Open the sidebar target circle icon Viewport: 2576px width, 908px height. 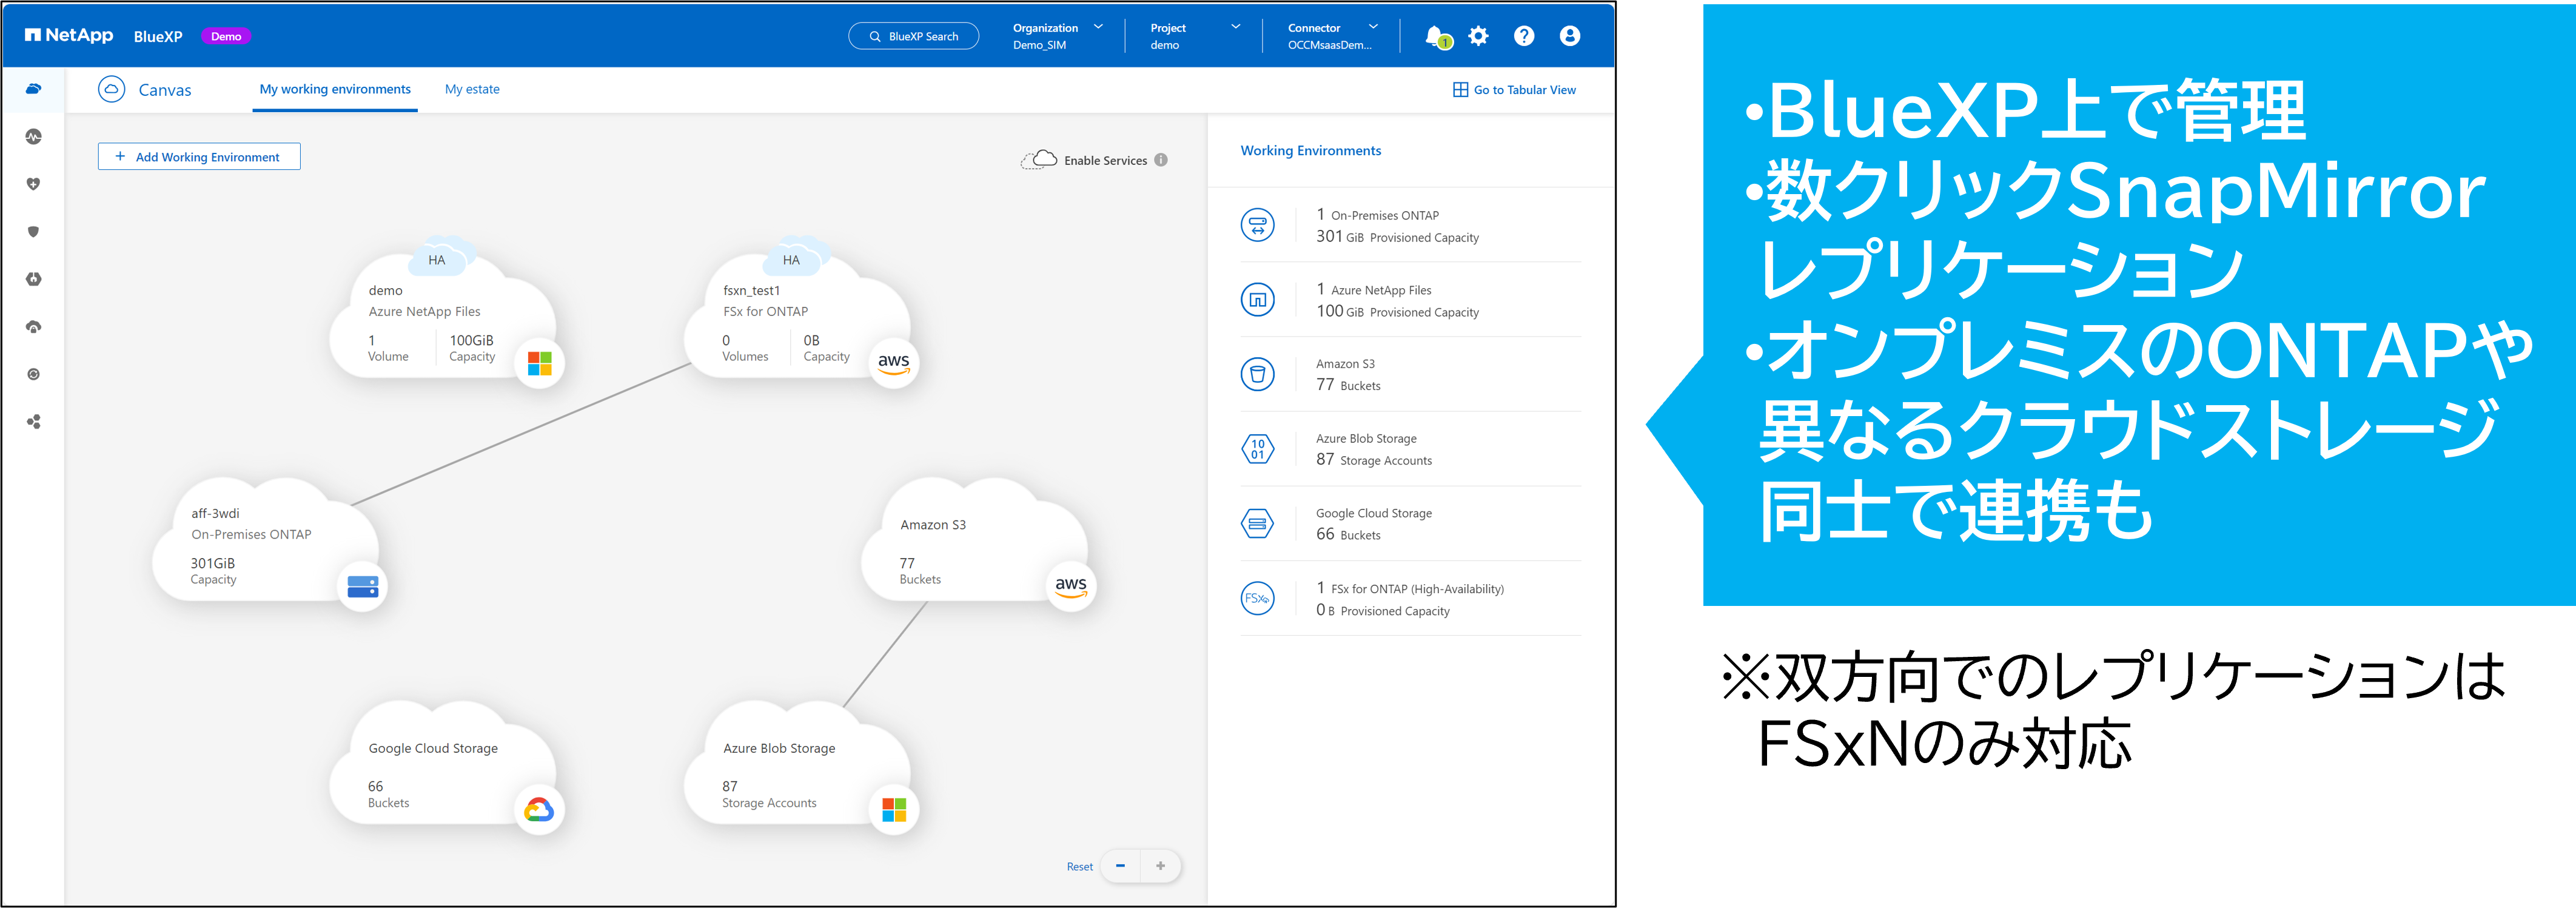(33, 374)
